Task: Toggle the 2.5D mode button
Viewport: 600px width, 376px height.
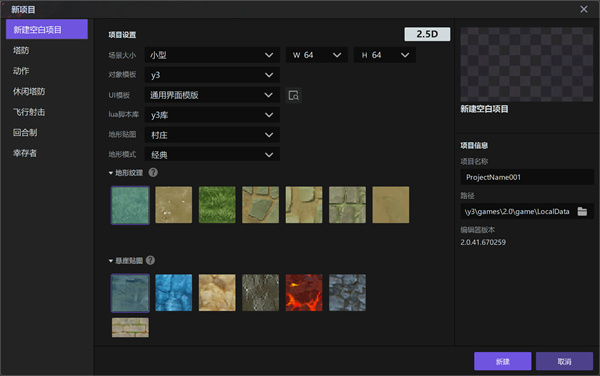Action: point(427,34)
